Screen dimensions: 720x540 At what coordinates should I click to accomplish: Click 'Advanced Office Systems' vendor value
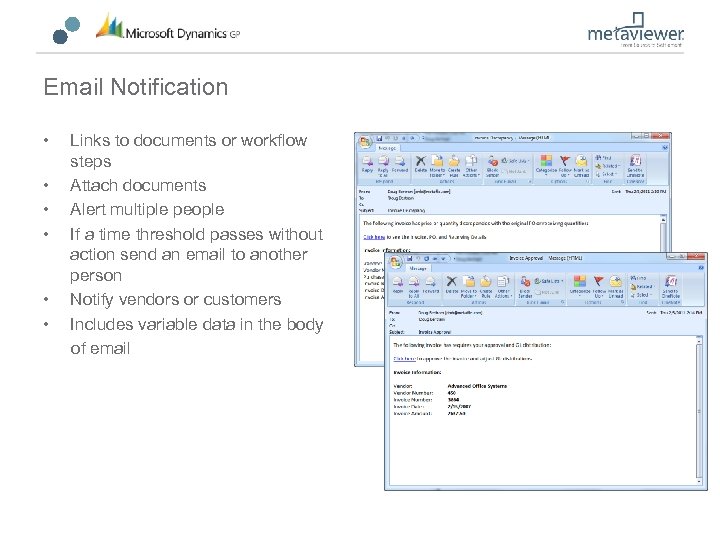(x=477, y=386)
